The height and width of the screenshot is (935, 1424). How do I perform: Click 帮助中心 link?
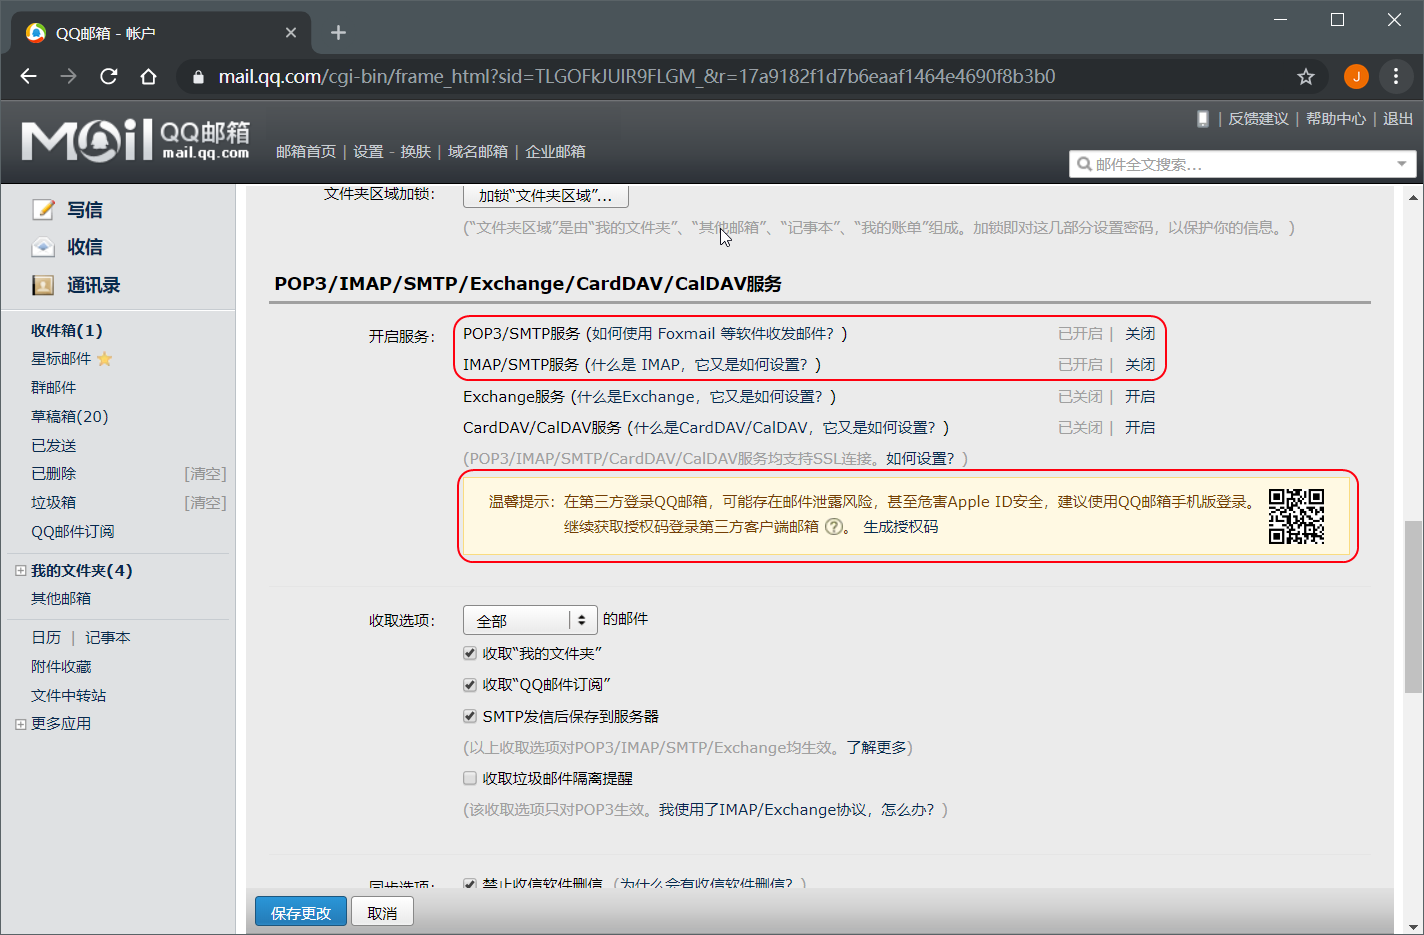coord(1336,118)
